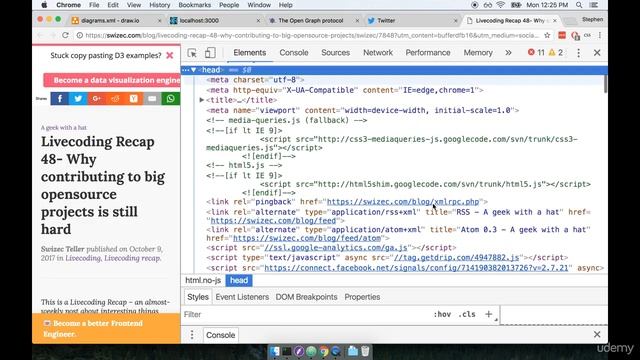Image resolution: width=640 pixels, height=360 pixels.
Task: Open the console drawer options menu
Action: coord(192,335)
